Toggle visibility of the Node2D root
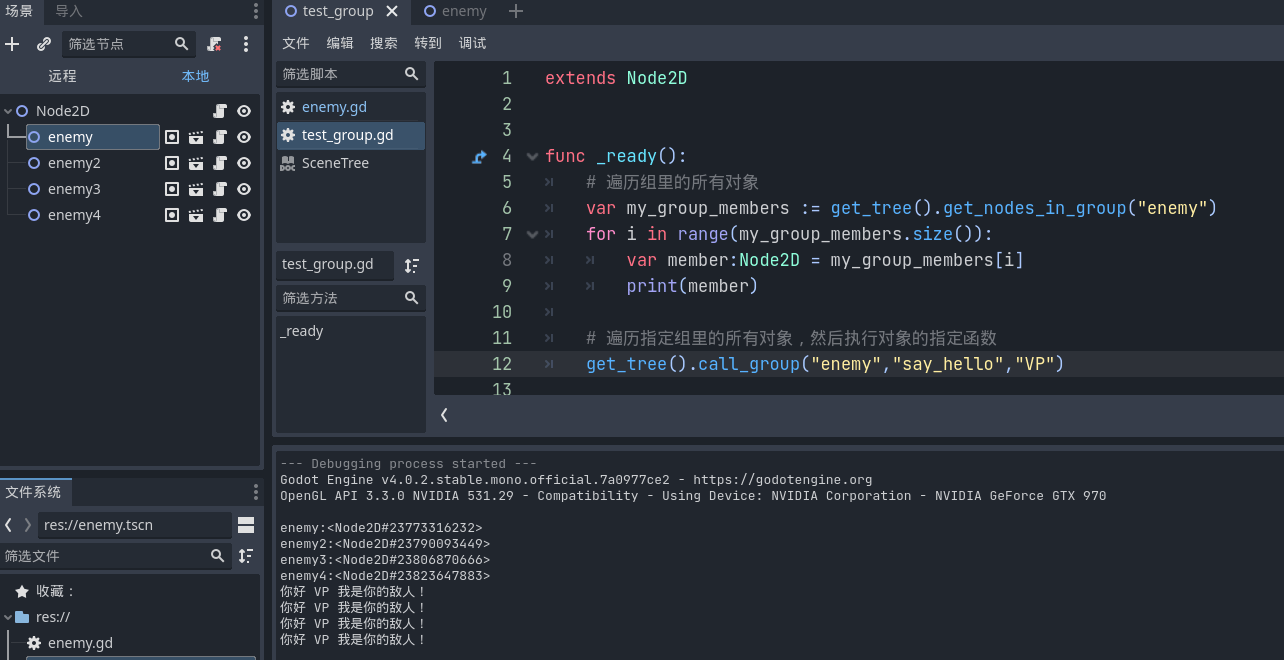The image size is (1284, 660). pyautogui.click(x=244, y=111)
